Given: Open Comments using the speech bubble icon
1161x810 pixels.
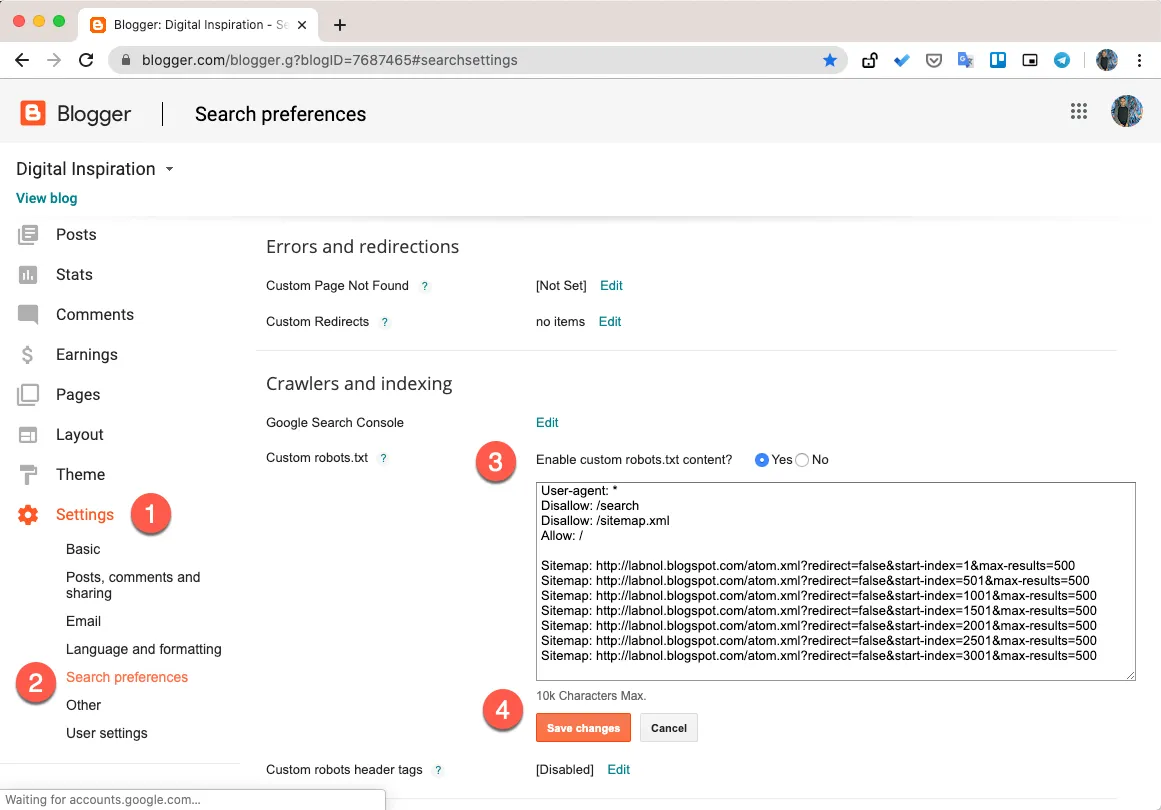Looking at the screenshot, I should pos(28,314).
